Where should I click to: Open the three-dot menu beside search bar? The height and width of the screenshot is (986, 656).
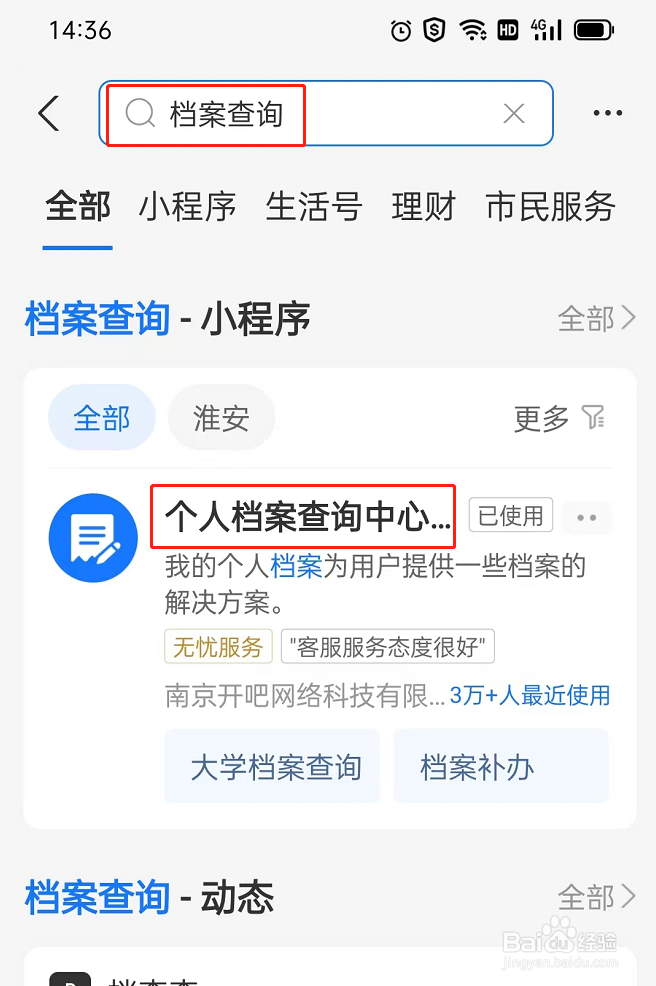click(x=608, y=113)
